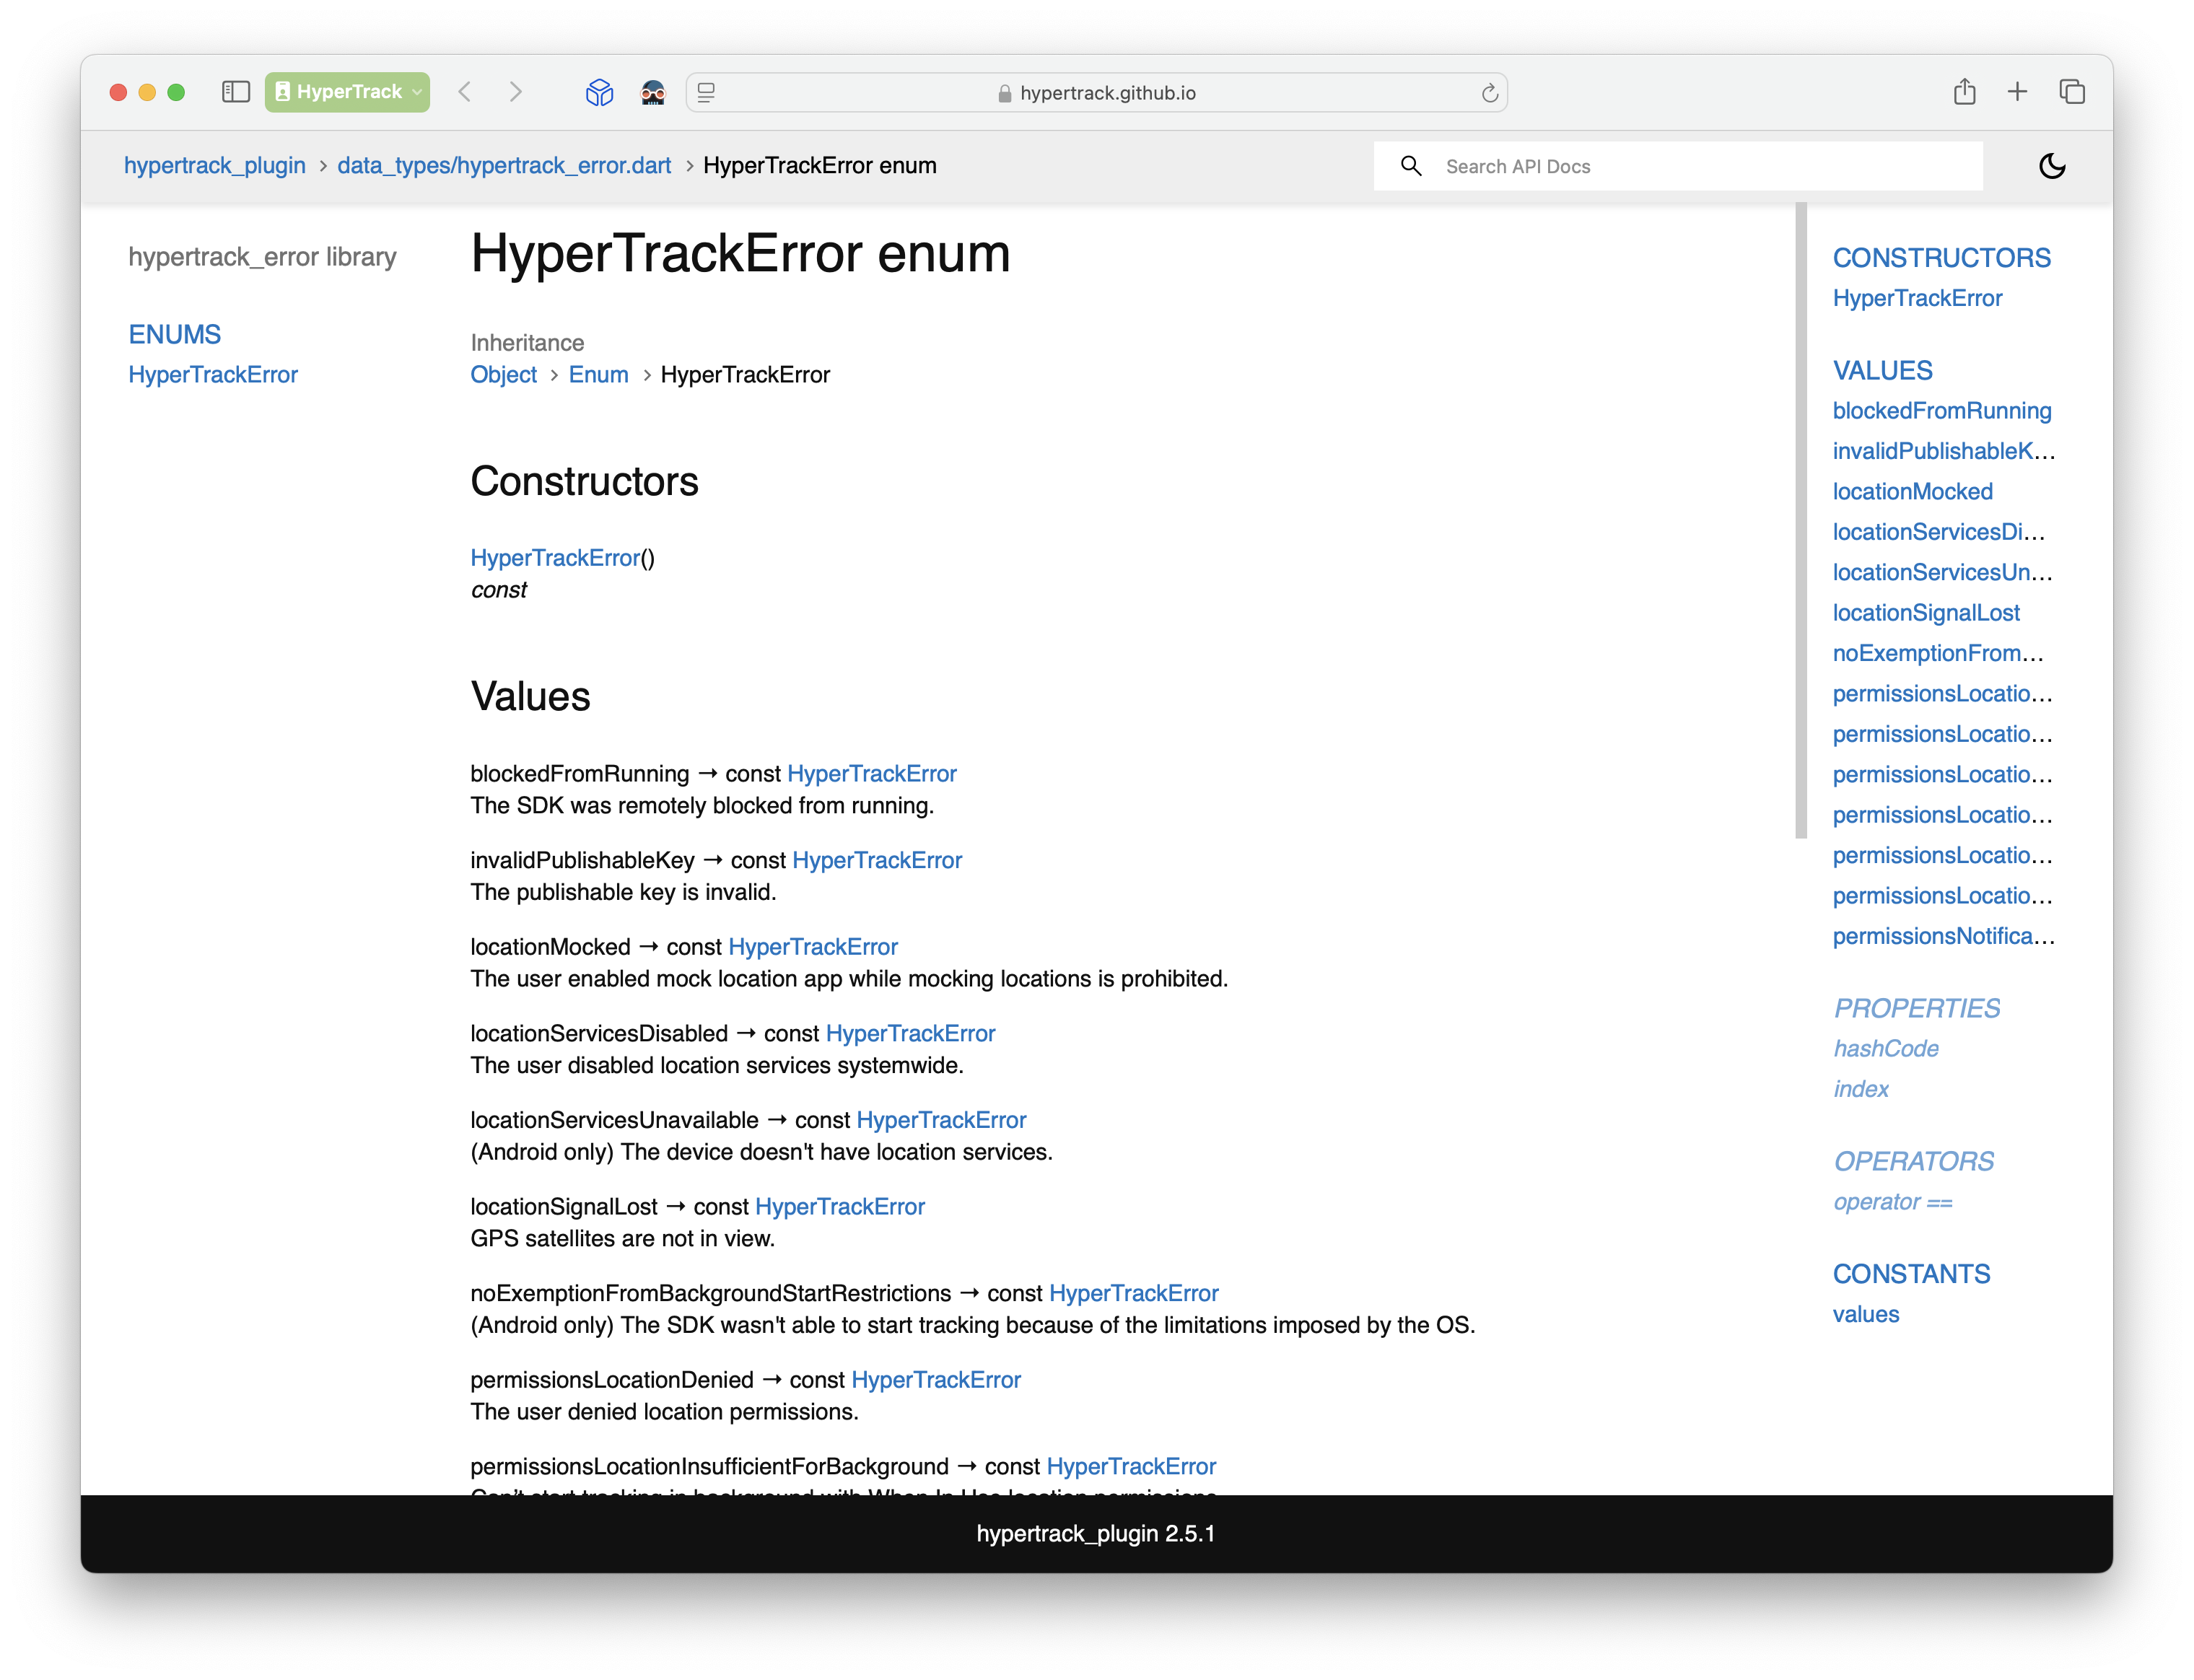Click the page scrollbar beside right sidebar

point(1801,520)
